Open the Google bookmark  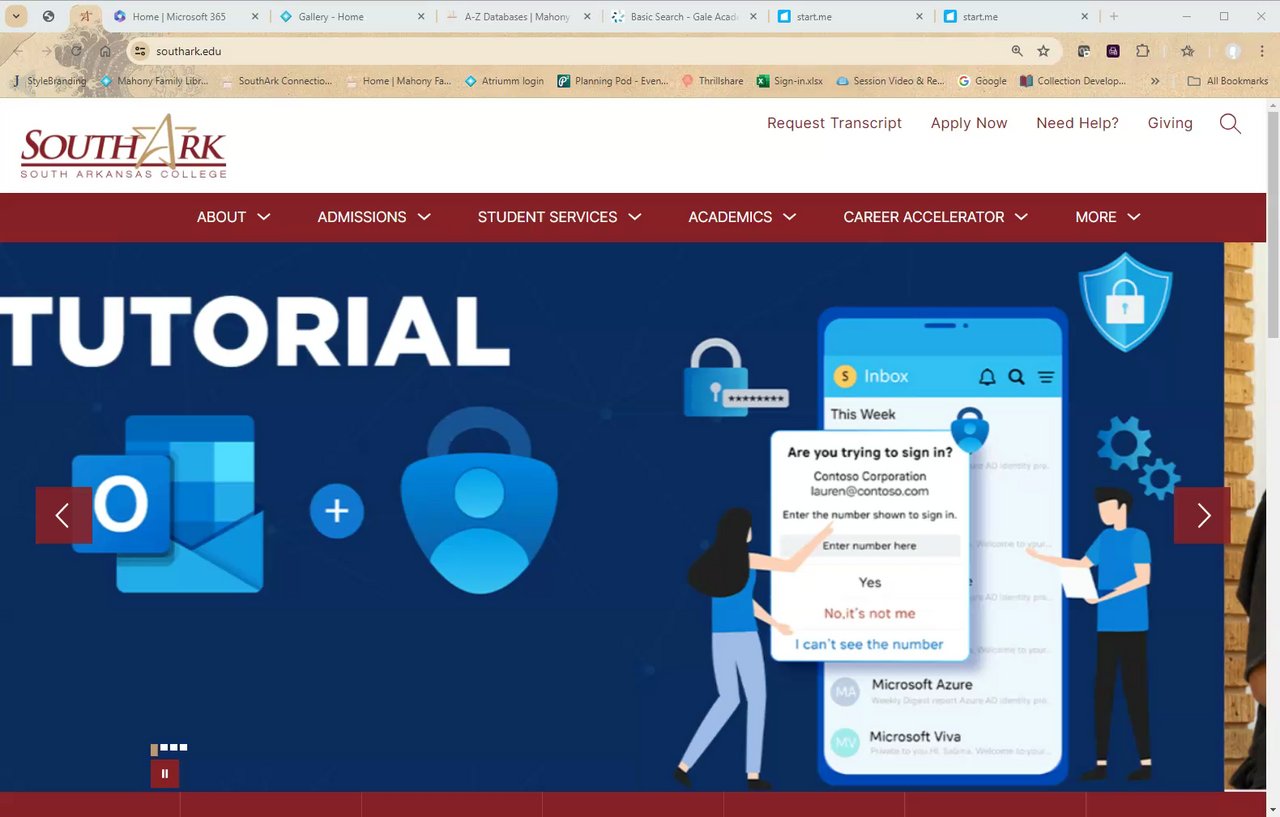click(982, 81)
